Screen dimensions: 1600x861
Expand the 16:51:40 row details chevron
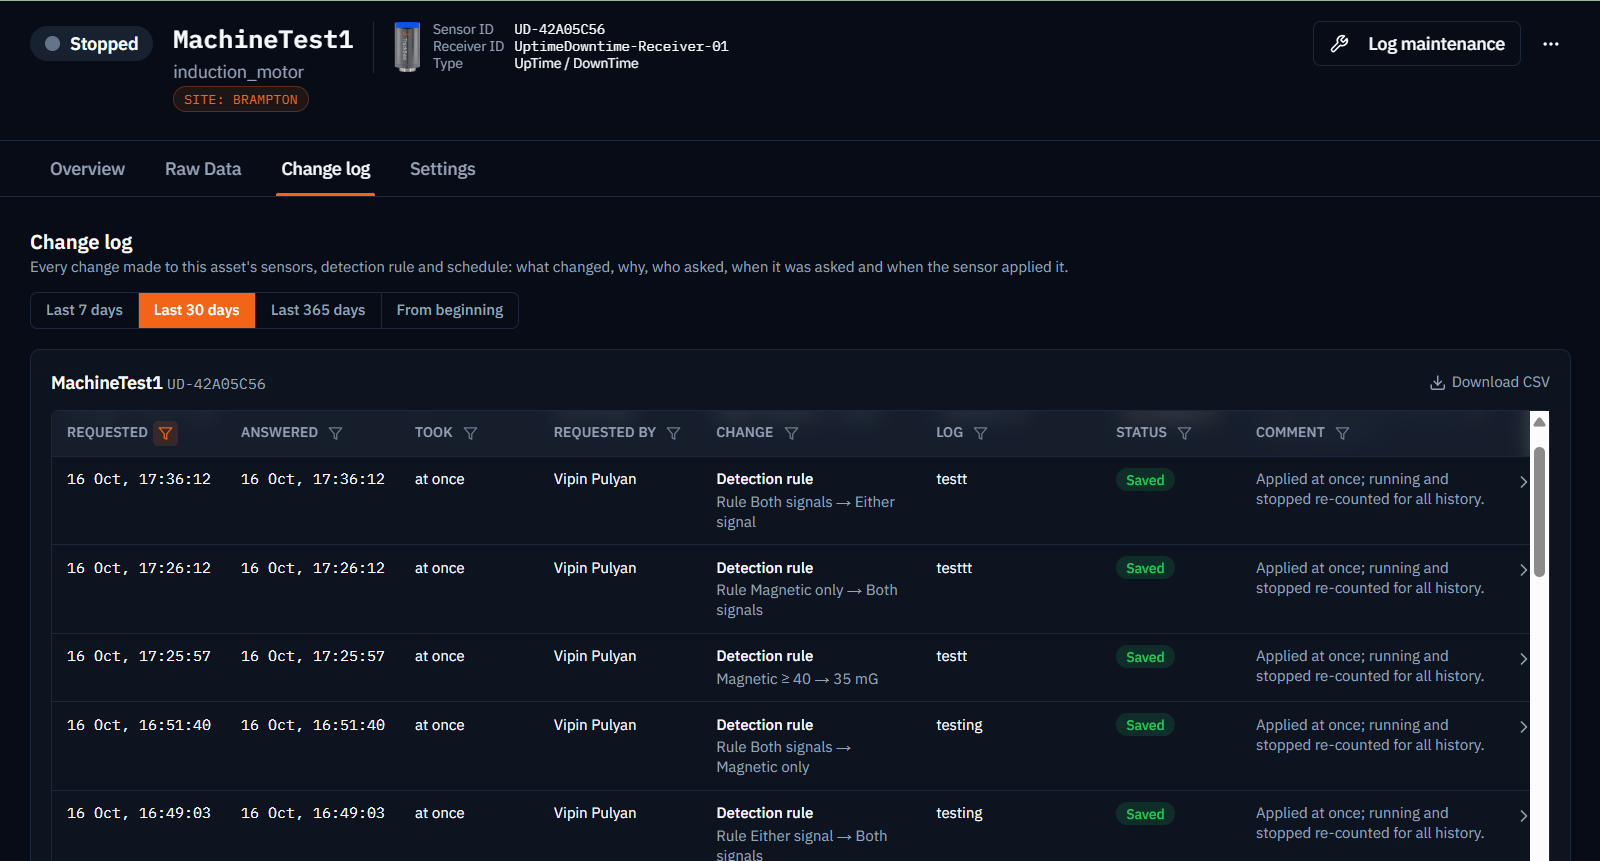[1523, 727]
